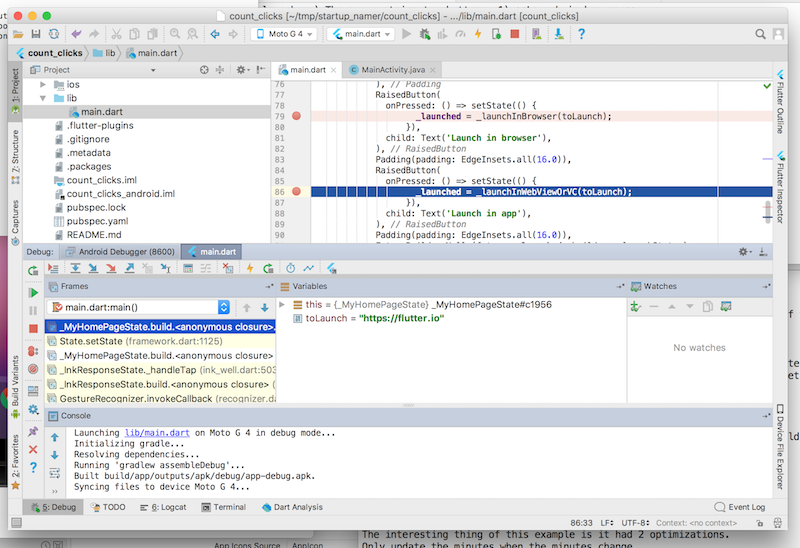Image resolution: width=800 pixels, height=548 pixels.
Task: Click count_clicks in the breadcrumb bar
Action: (49, 53)
